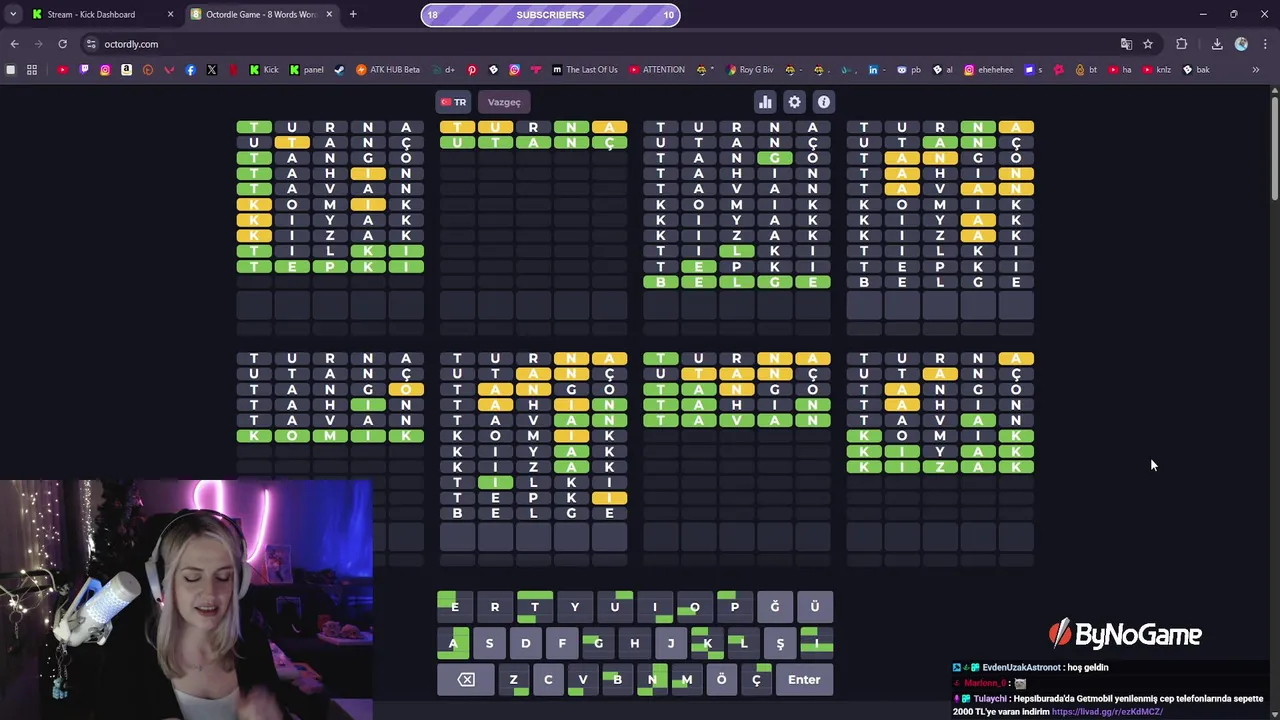Click the page vertical scrollbar
Screen dimensions: 1280x720
pos(1274,145)
